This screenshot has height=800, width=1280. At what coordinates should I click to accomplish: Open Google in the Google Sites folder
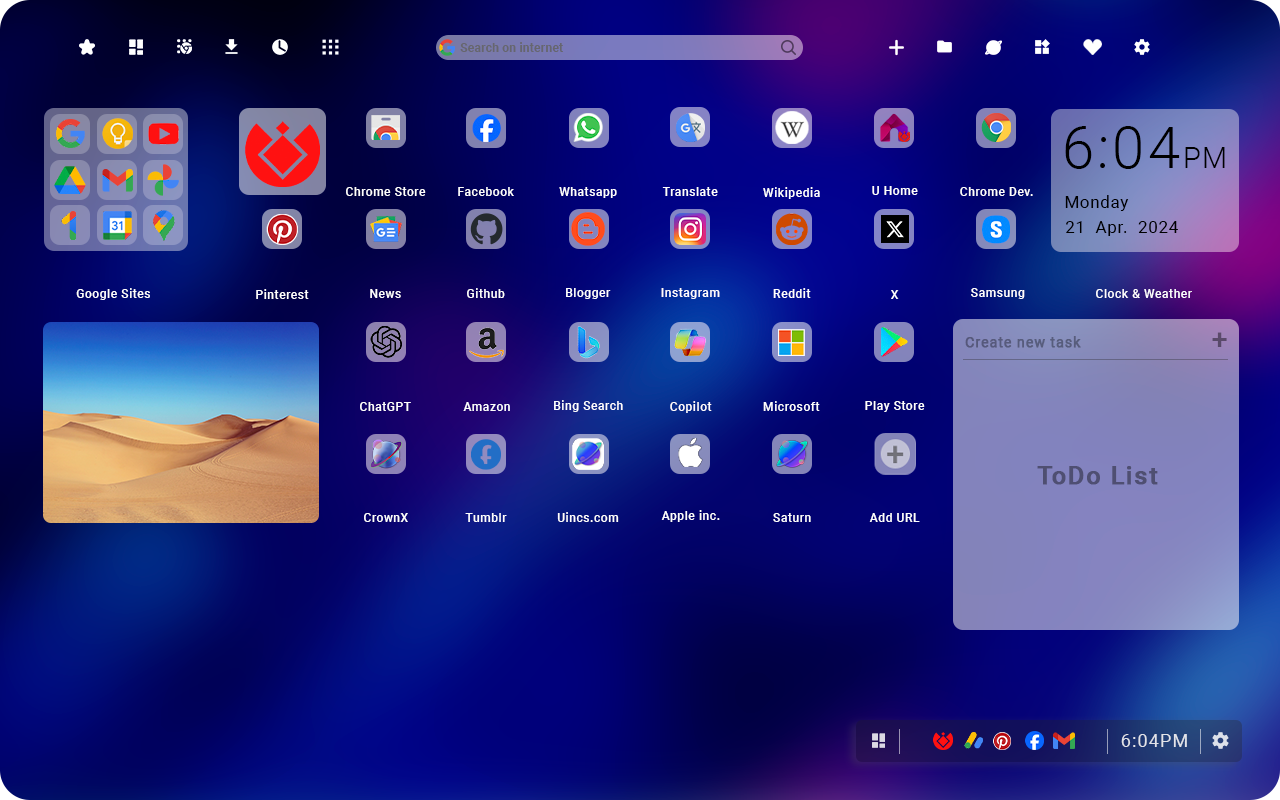[x=70, y=133]
